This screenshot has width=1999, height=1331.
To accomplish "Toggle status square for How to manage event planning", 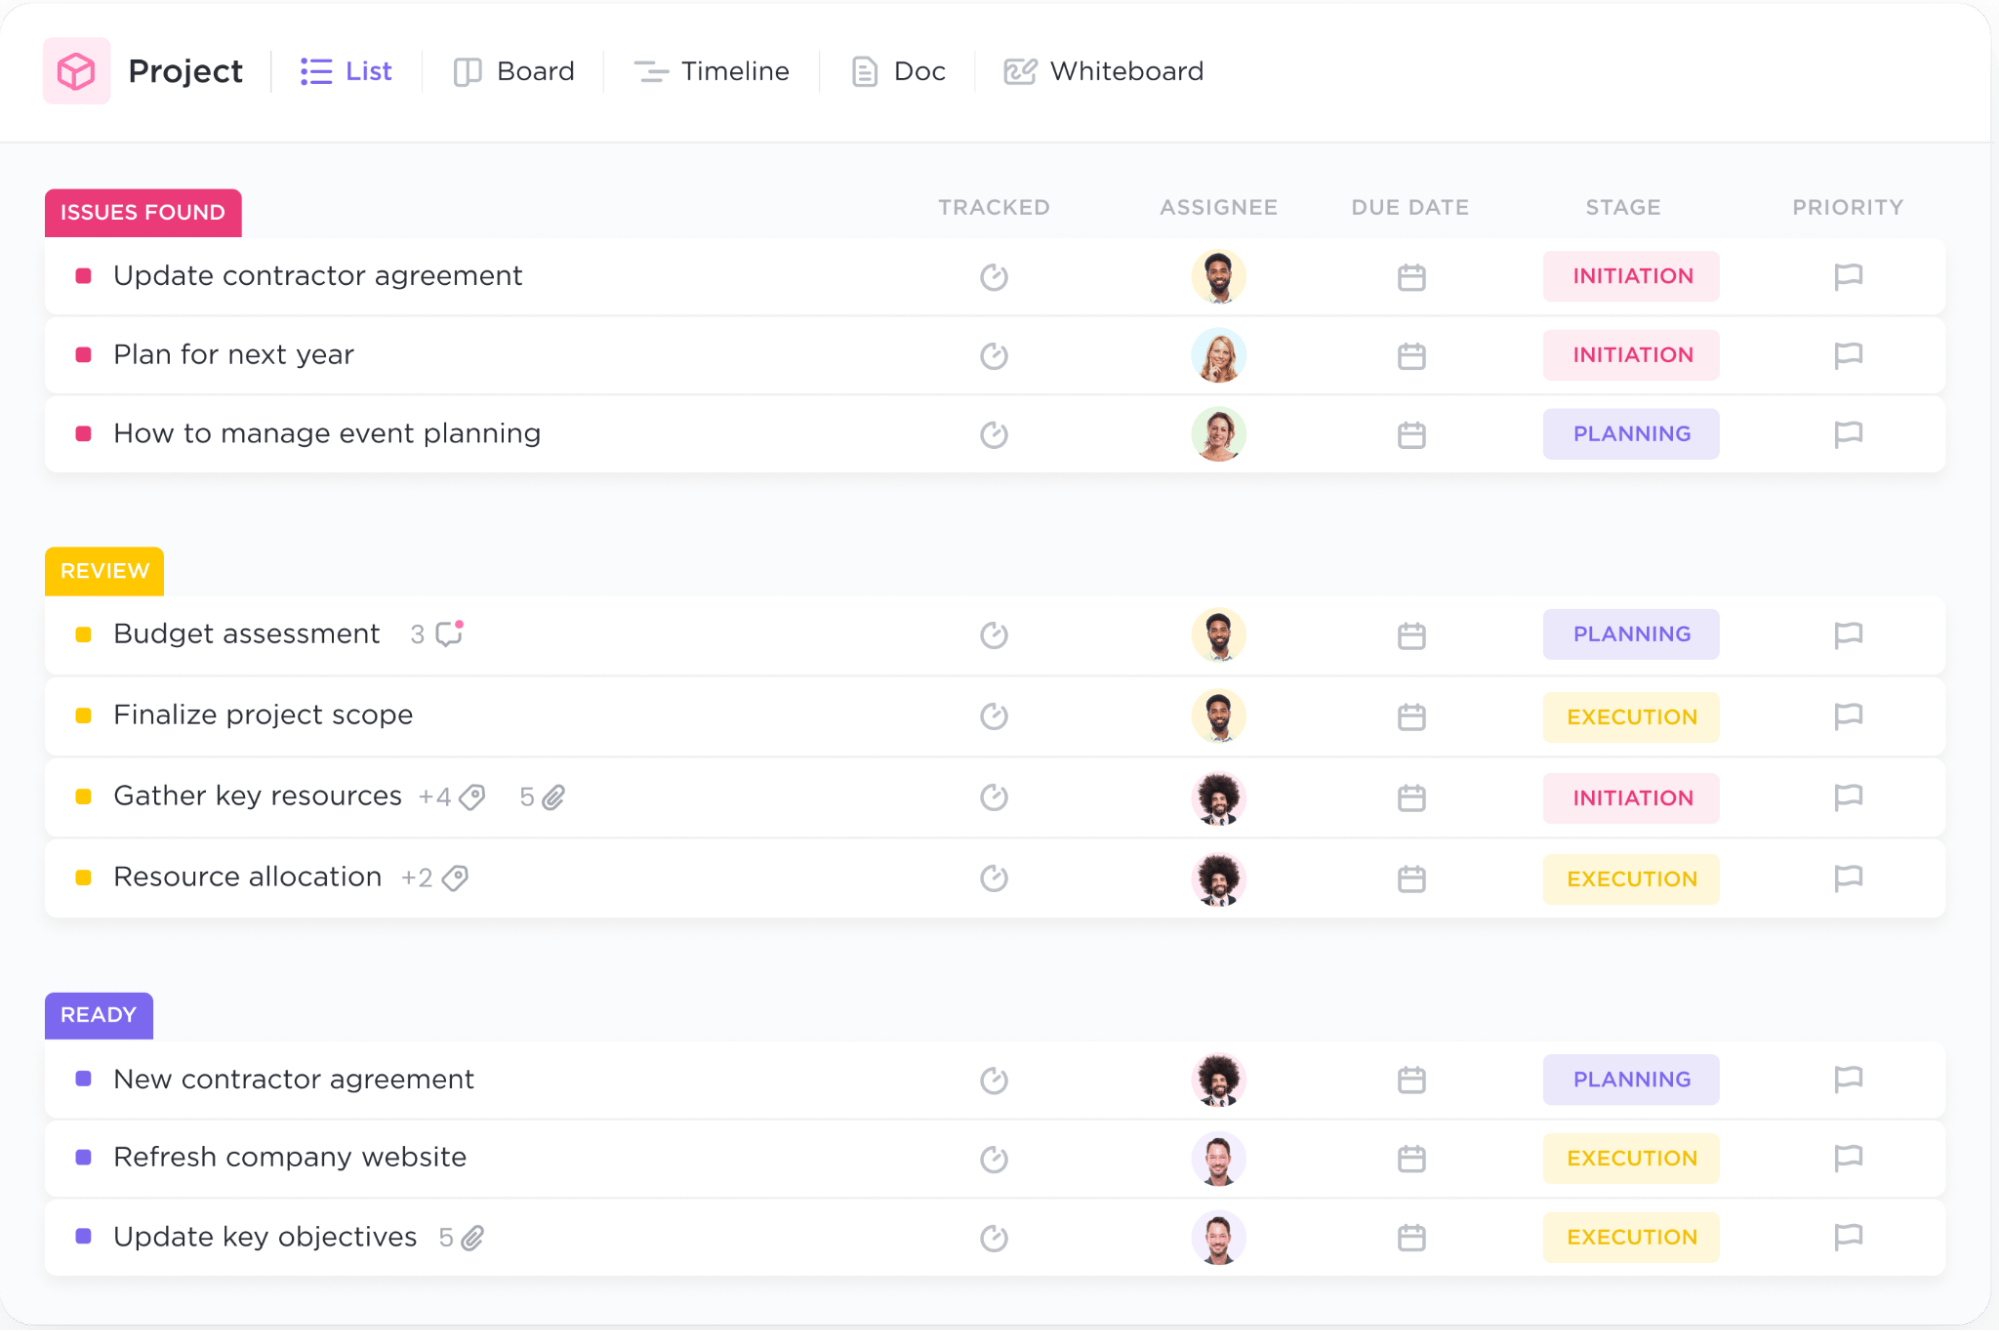I will tap(84, 434).
